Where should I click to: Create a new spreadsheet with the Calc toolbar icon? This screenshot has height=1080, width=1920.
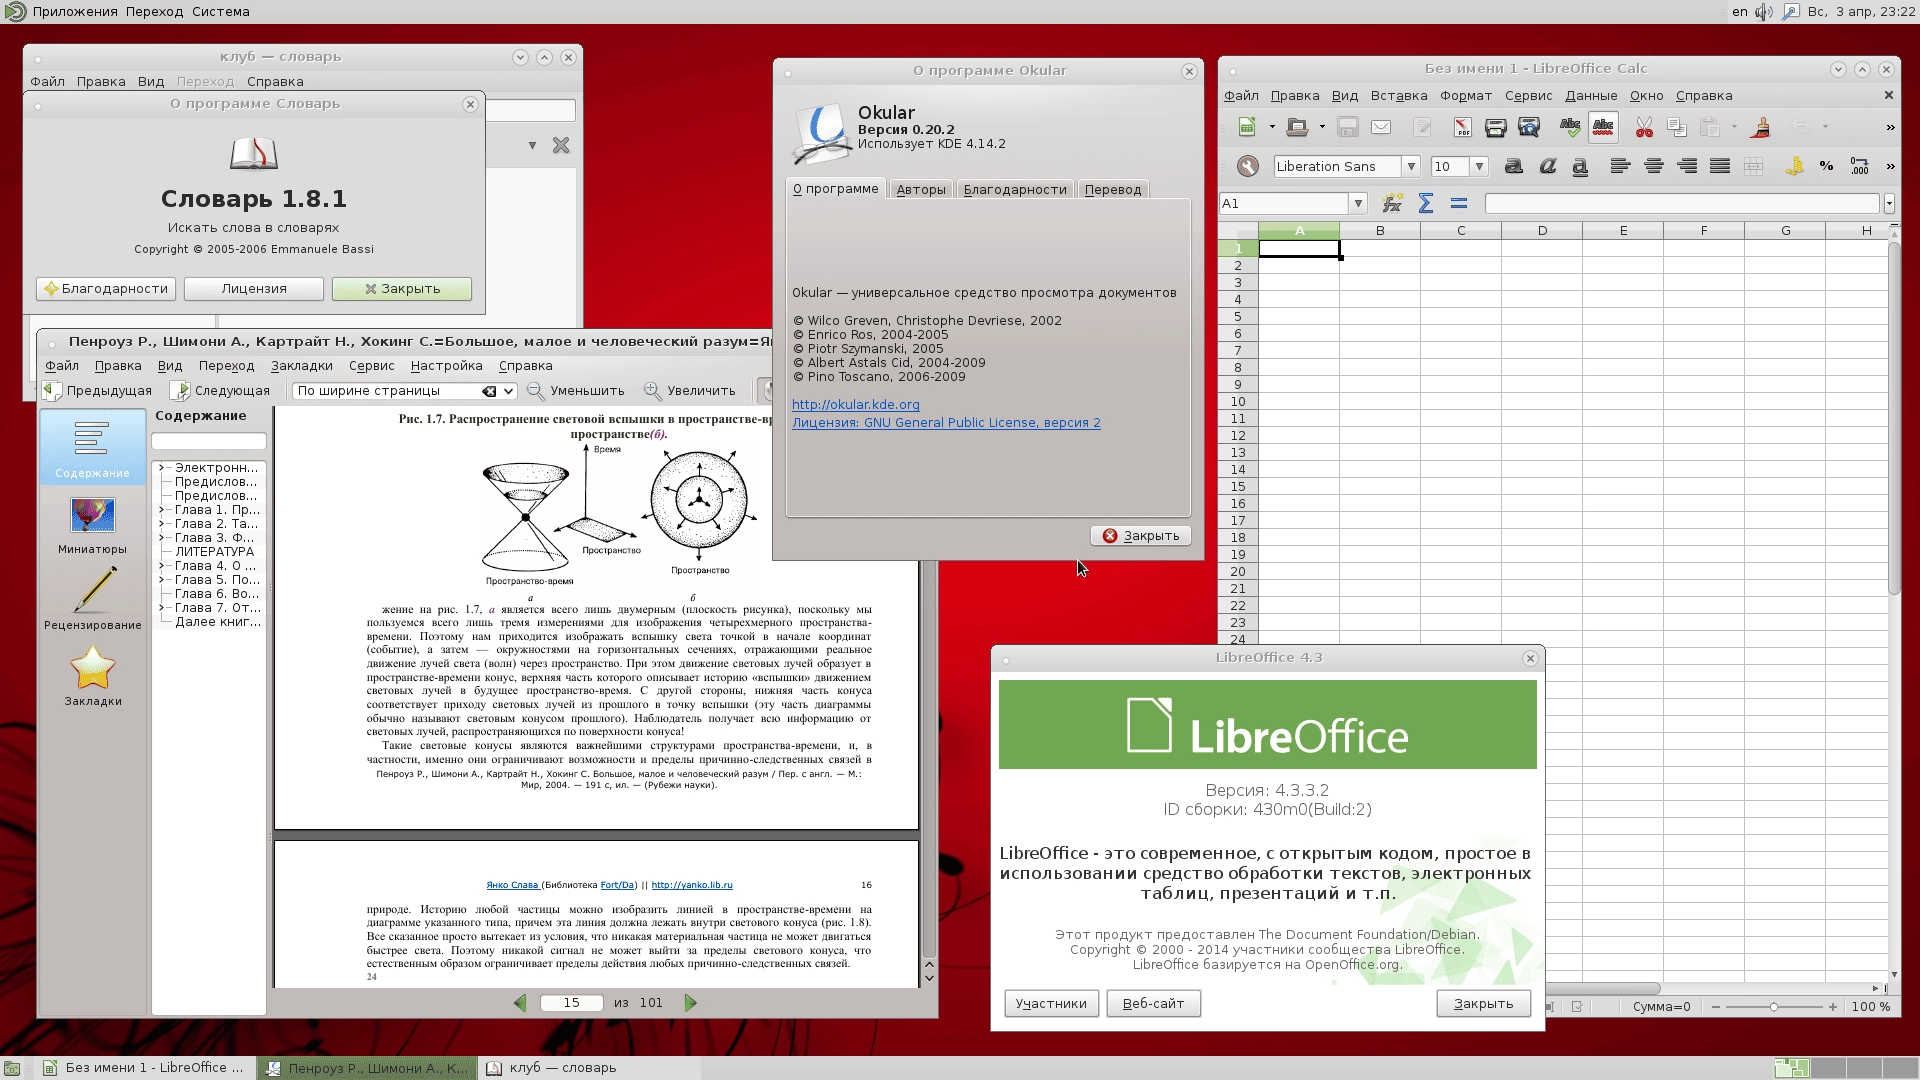click(1247, 127)
